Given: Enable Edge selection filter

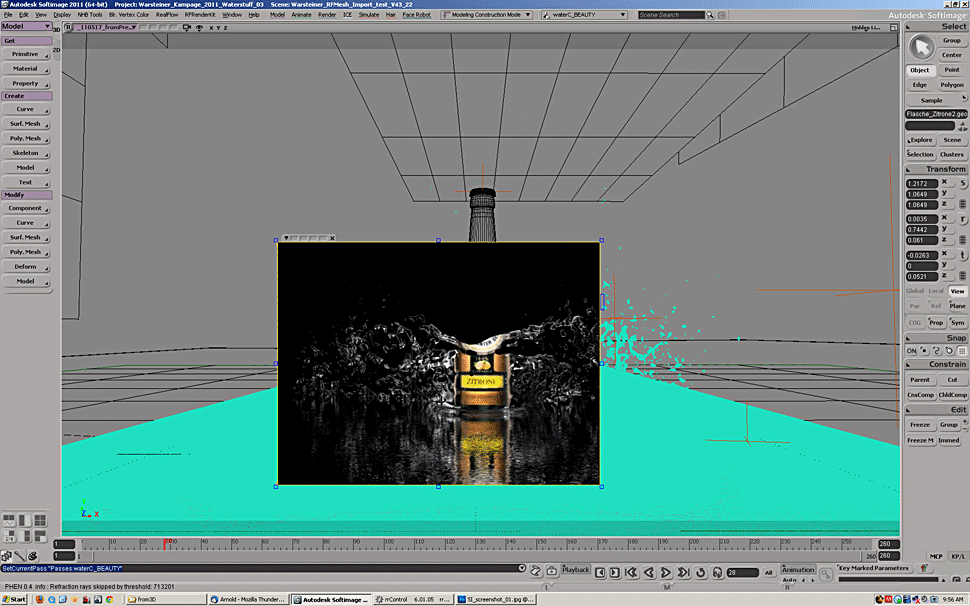Looking at the screenshot, I should (919, 85).
